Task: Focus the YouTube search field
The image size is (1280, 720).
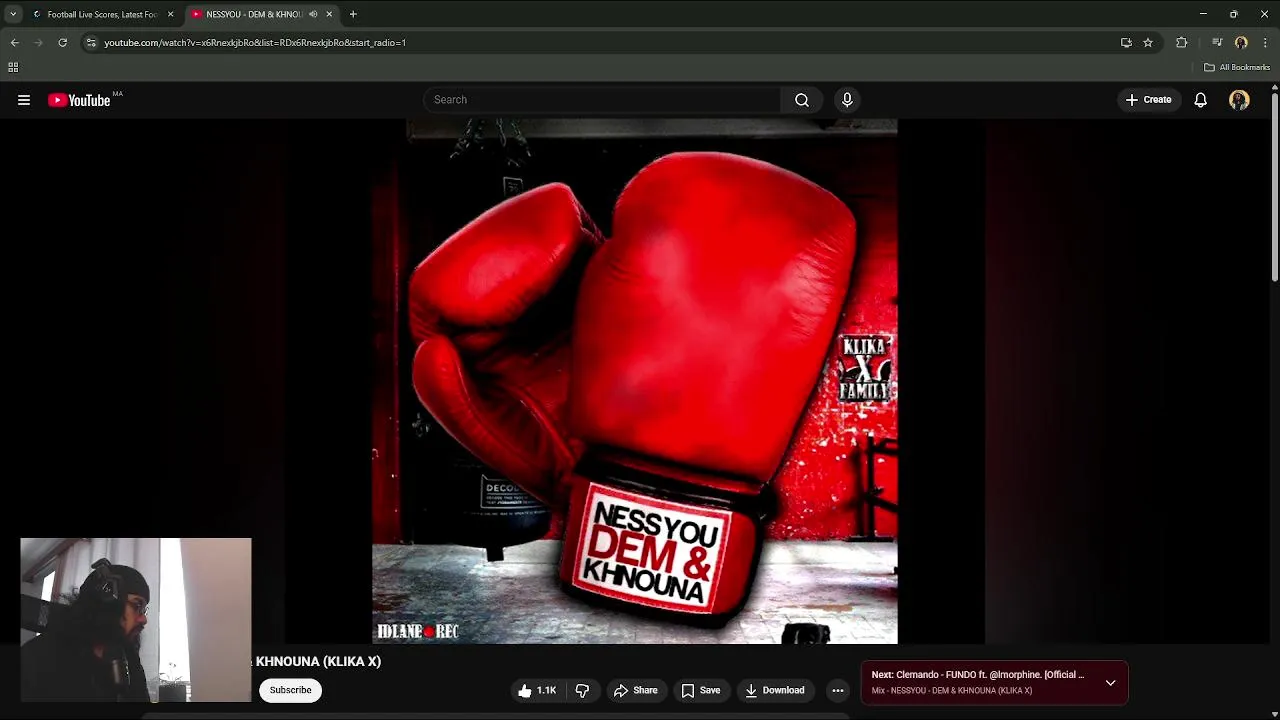Action: pos(602,100)
